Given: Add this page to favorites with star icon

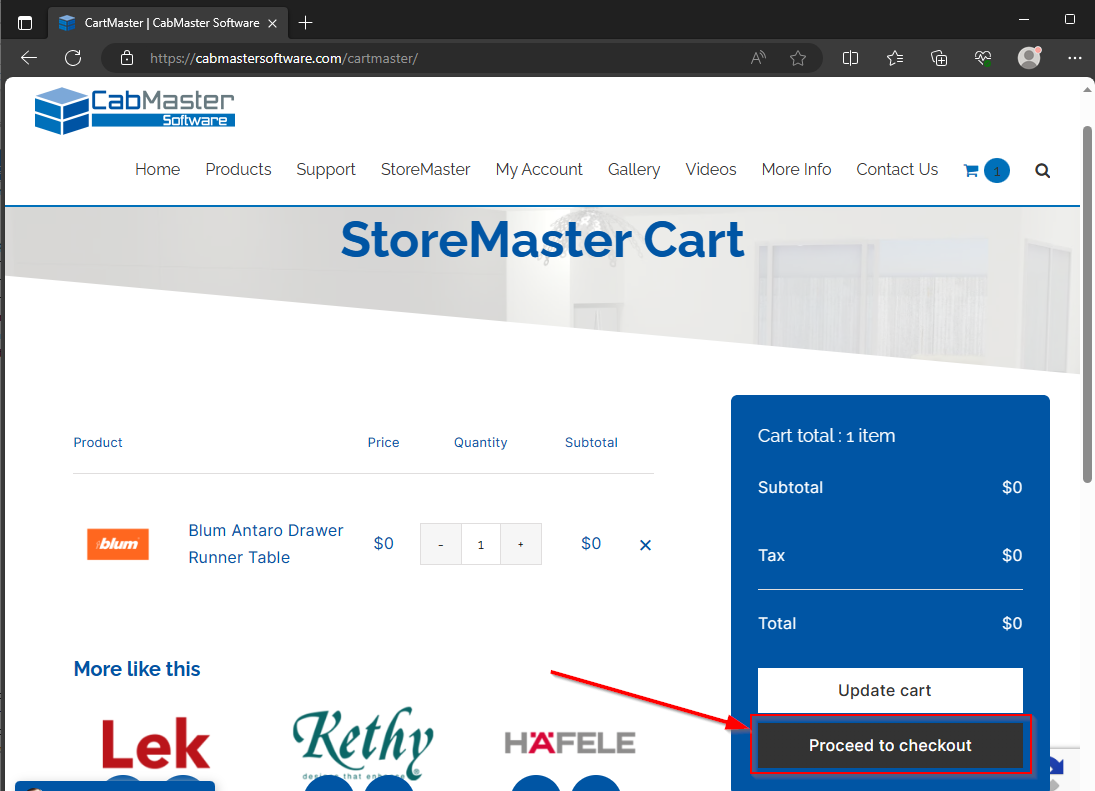Looking at the screenshot, I should click(798, 58).
